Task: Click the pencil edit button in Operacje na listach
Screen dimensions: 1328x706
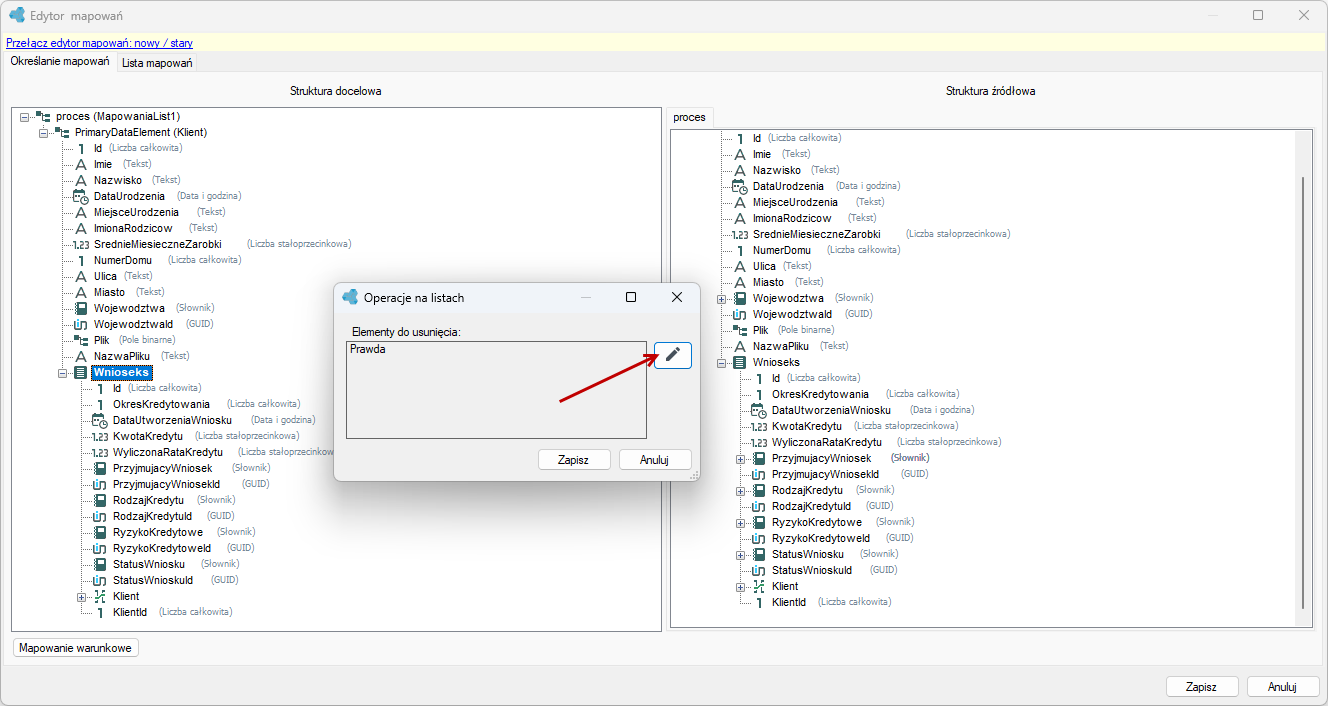Action: (x=673, y=355)
